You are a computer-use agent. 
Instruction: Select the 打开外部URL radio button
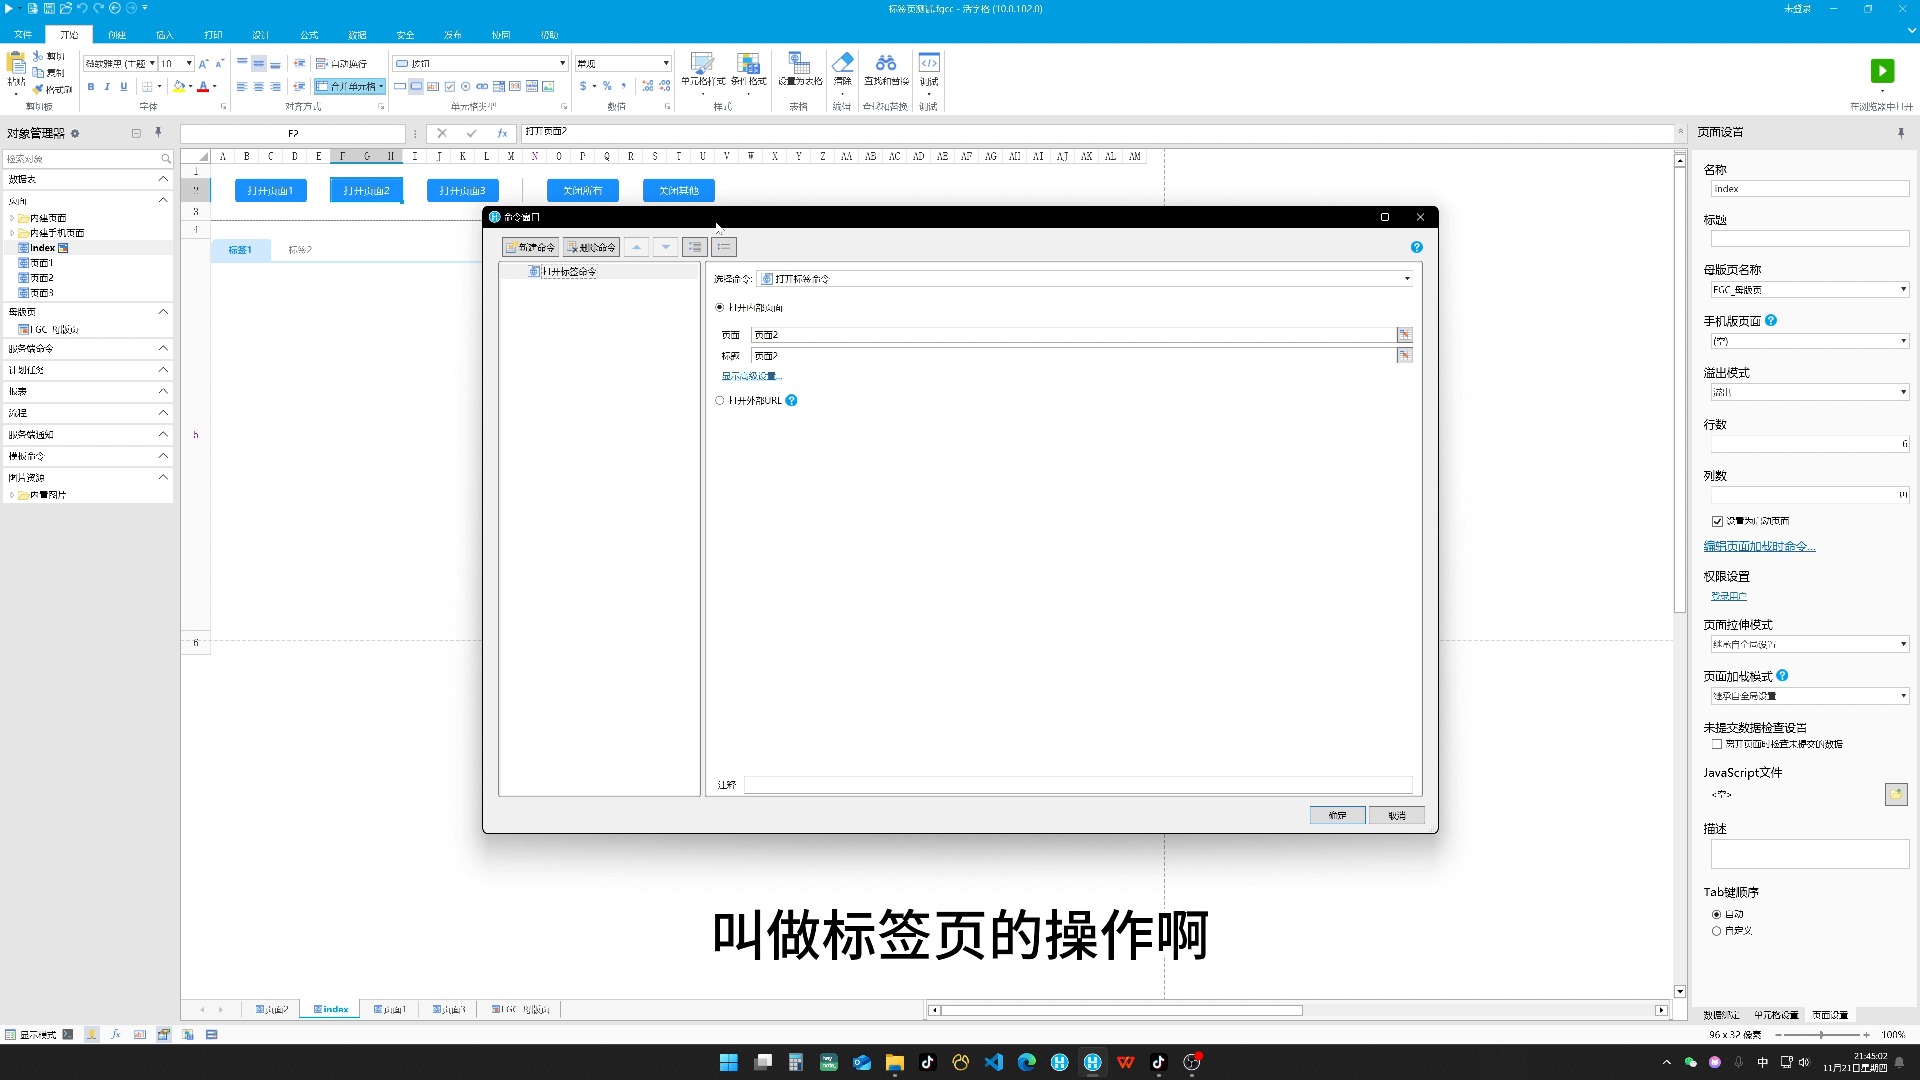720,400
